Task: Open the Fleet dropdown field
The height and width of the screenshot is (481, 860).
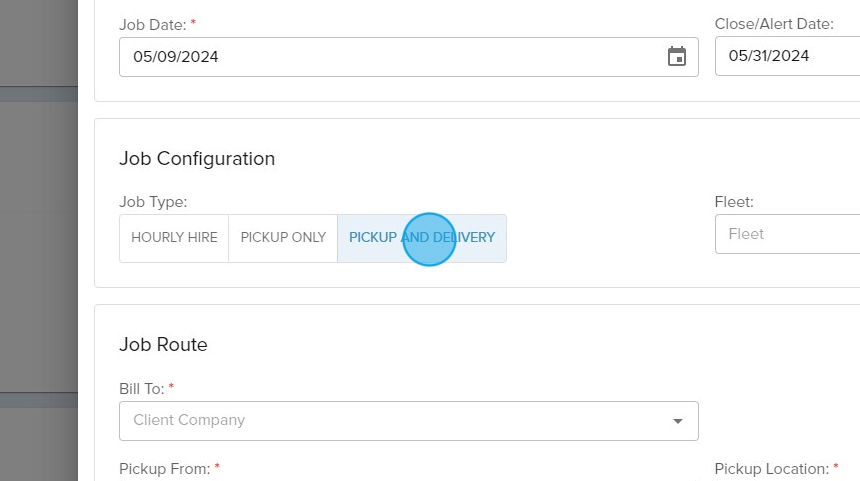Action: pos(787,234)
